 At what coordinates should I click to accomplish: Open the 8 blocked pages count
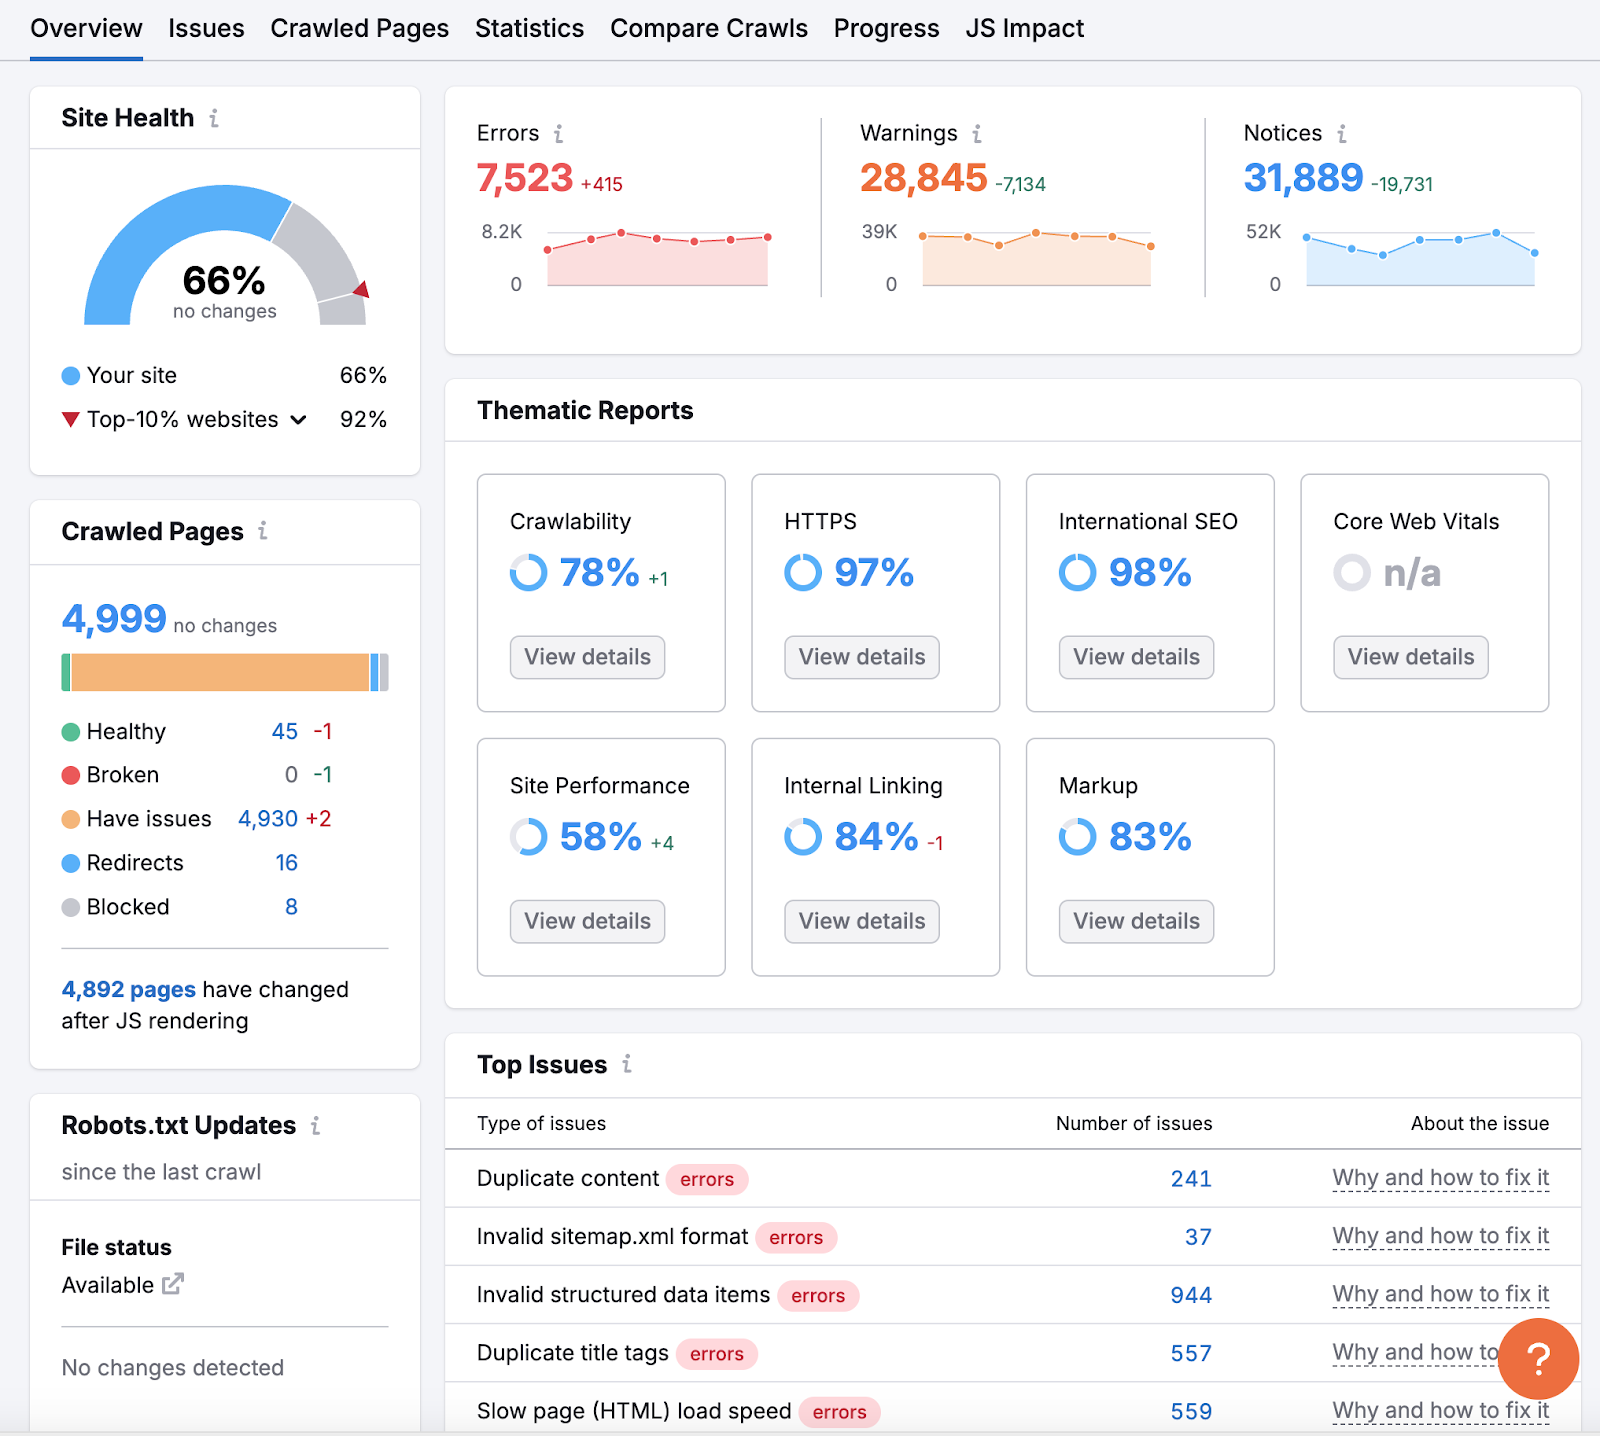tap(291, 907)
